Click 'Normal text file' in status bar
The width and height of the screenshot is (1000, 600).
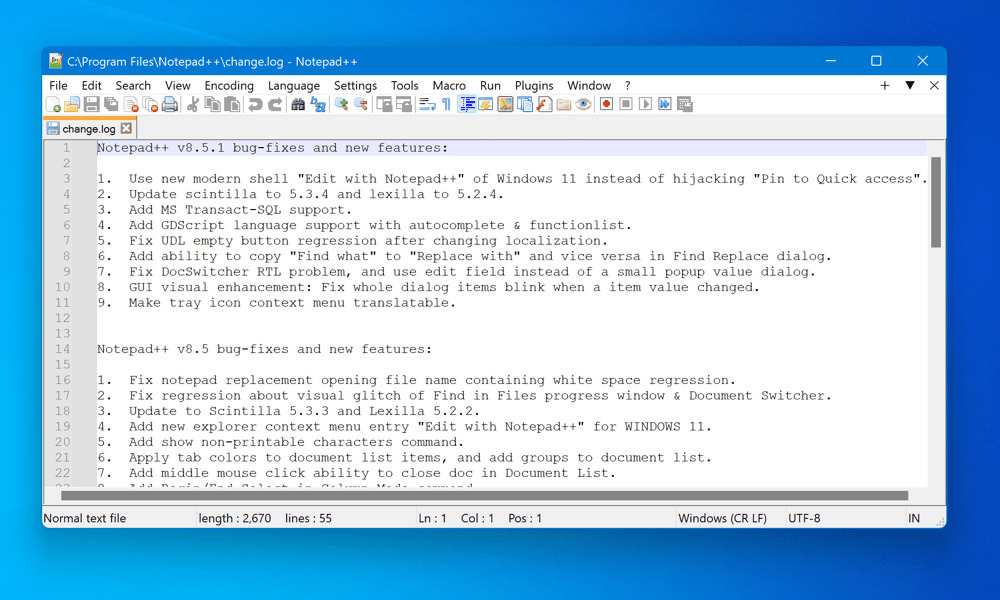(85, 518)
